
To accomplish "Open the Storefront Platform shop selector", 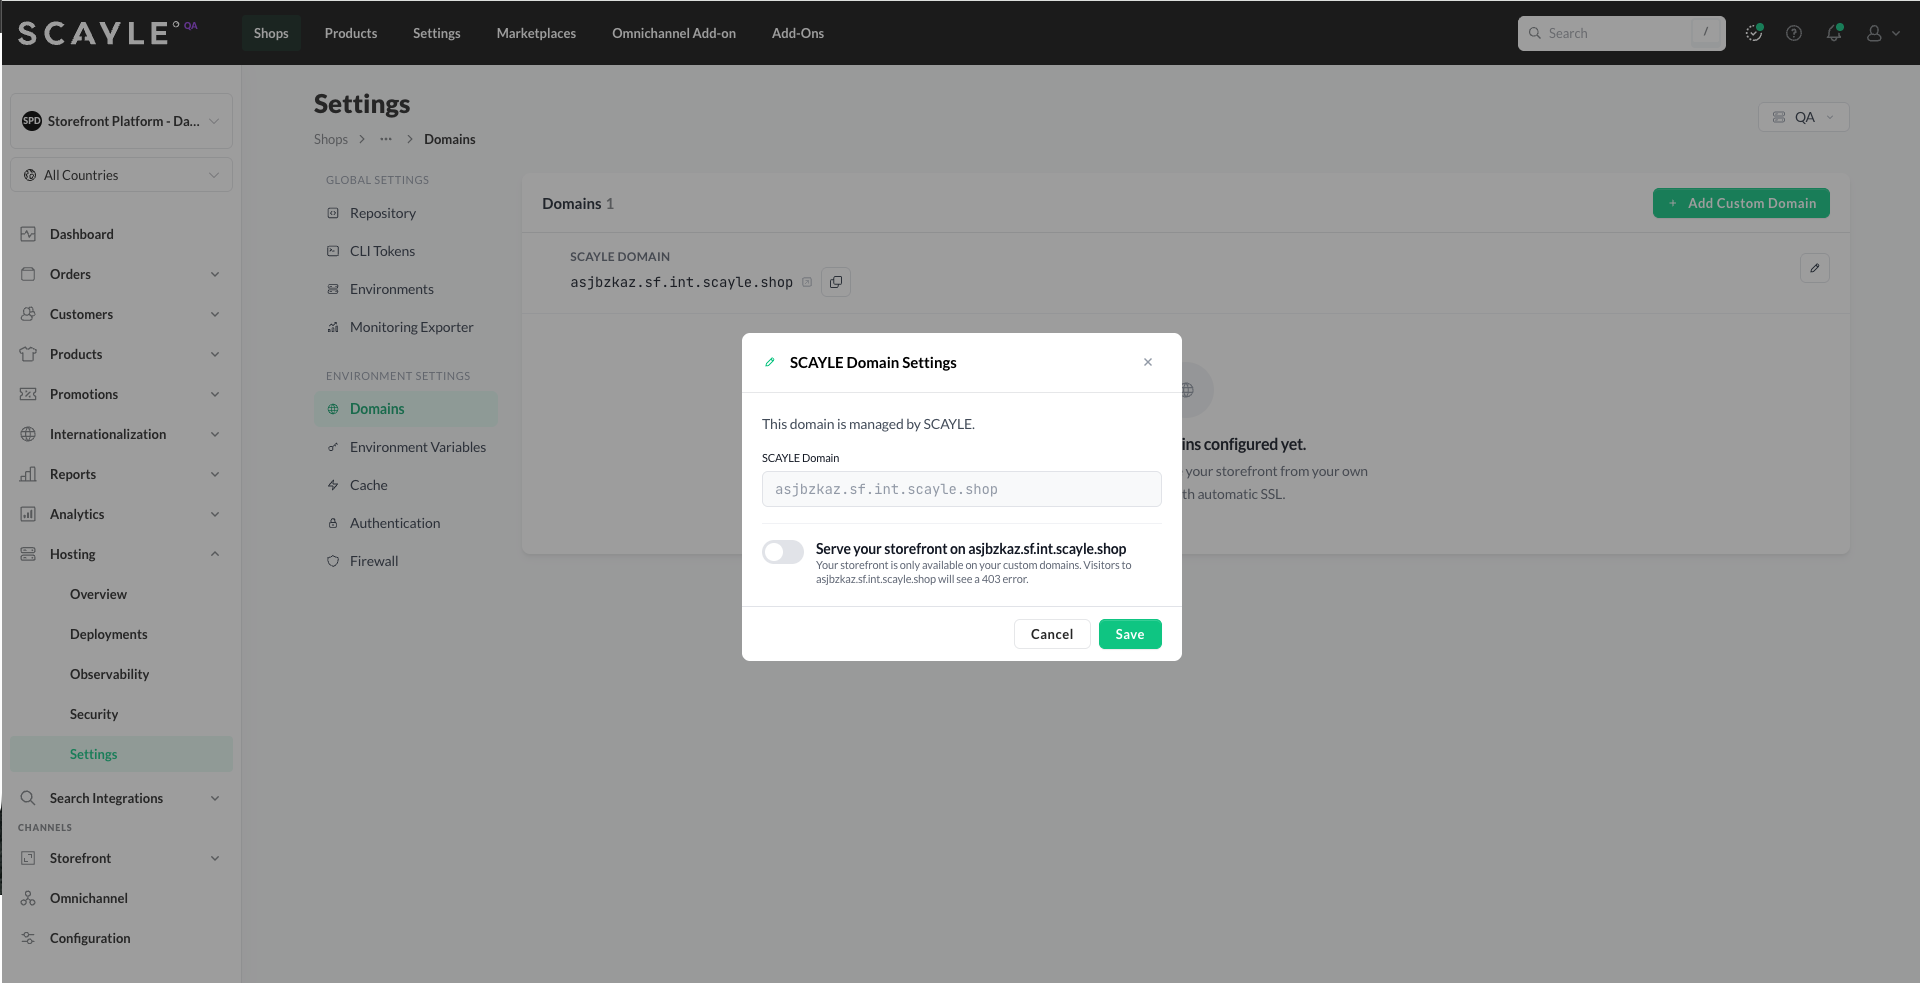I will (121, 121).
